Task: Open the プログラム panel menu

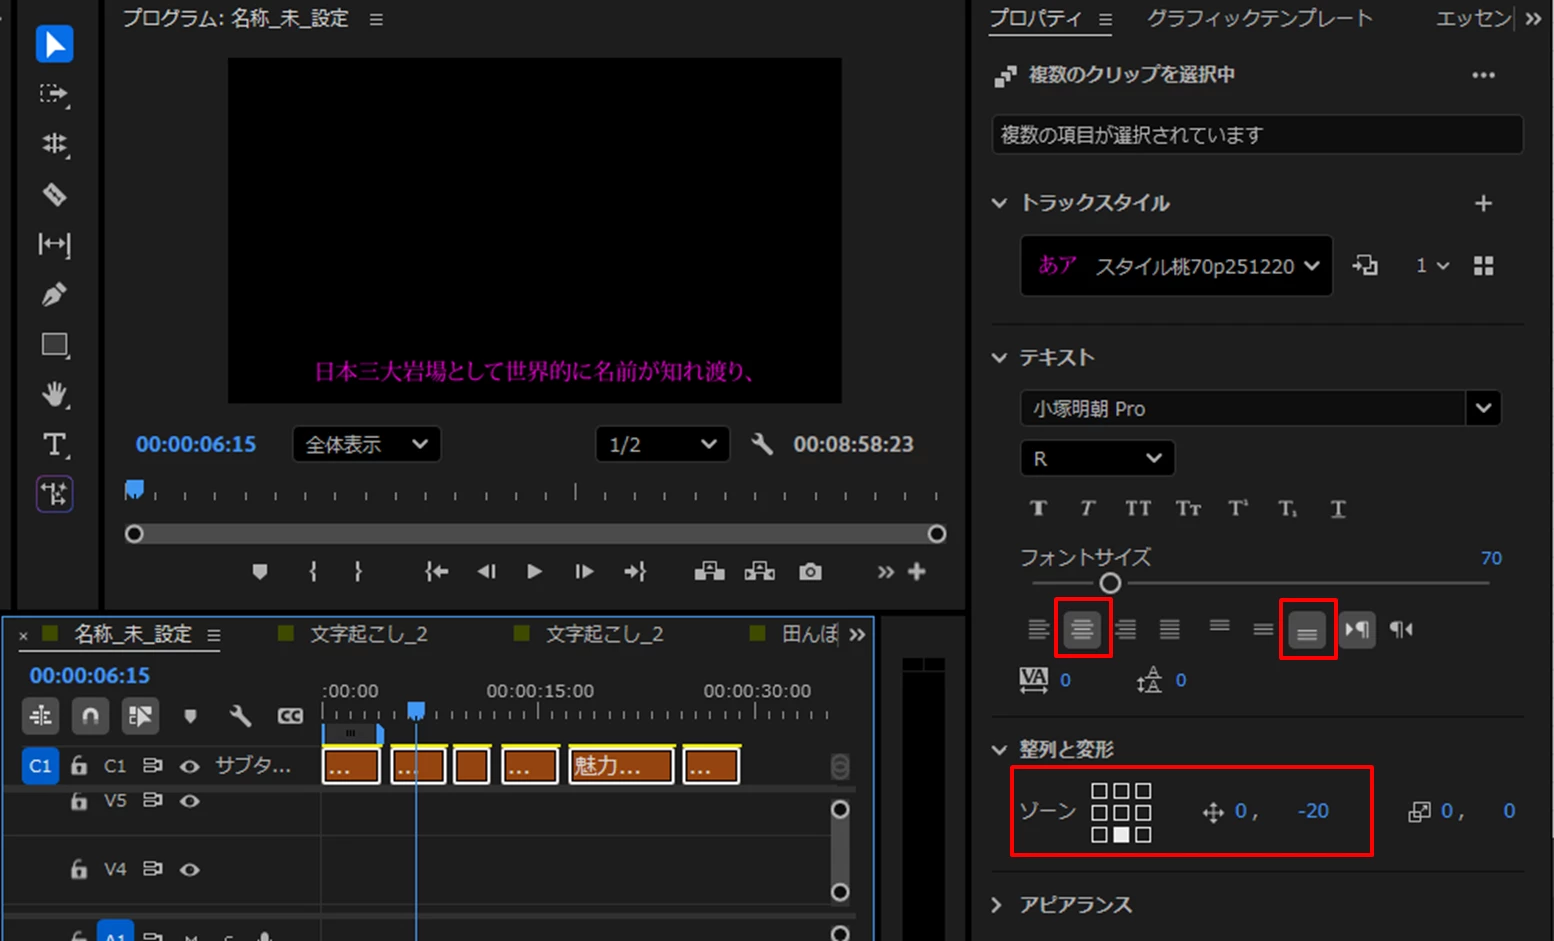Action: (x=376, y=19)
